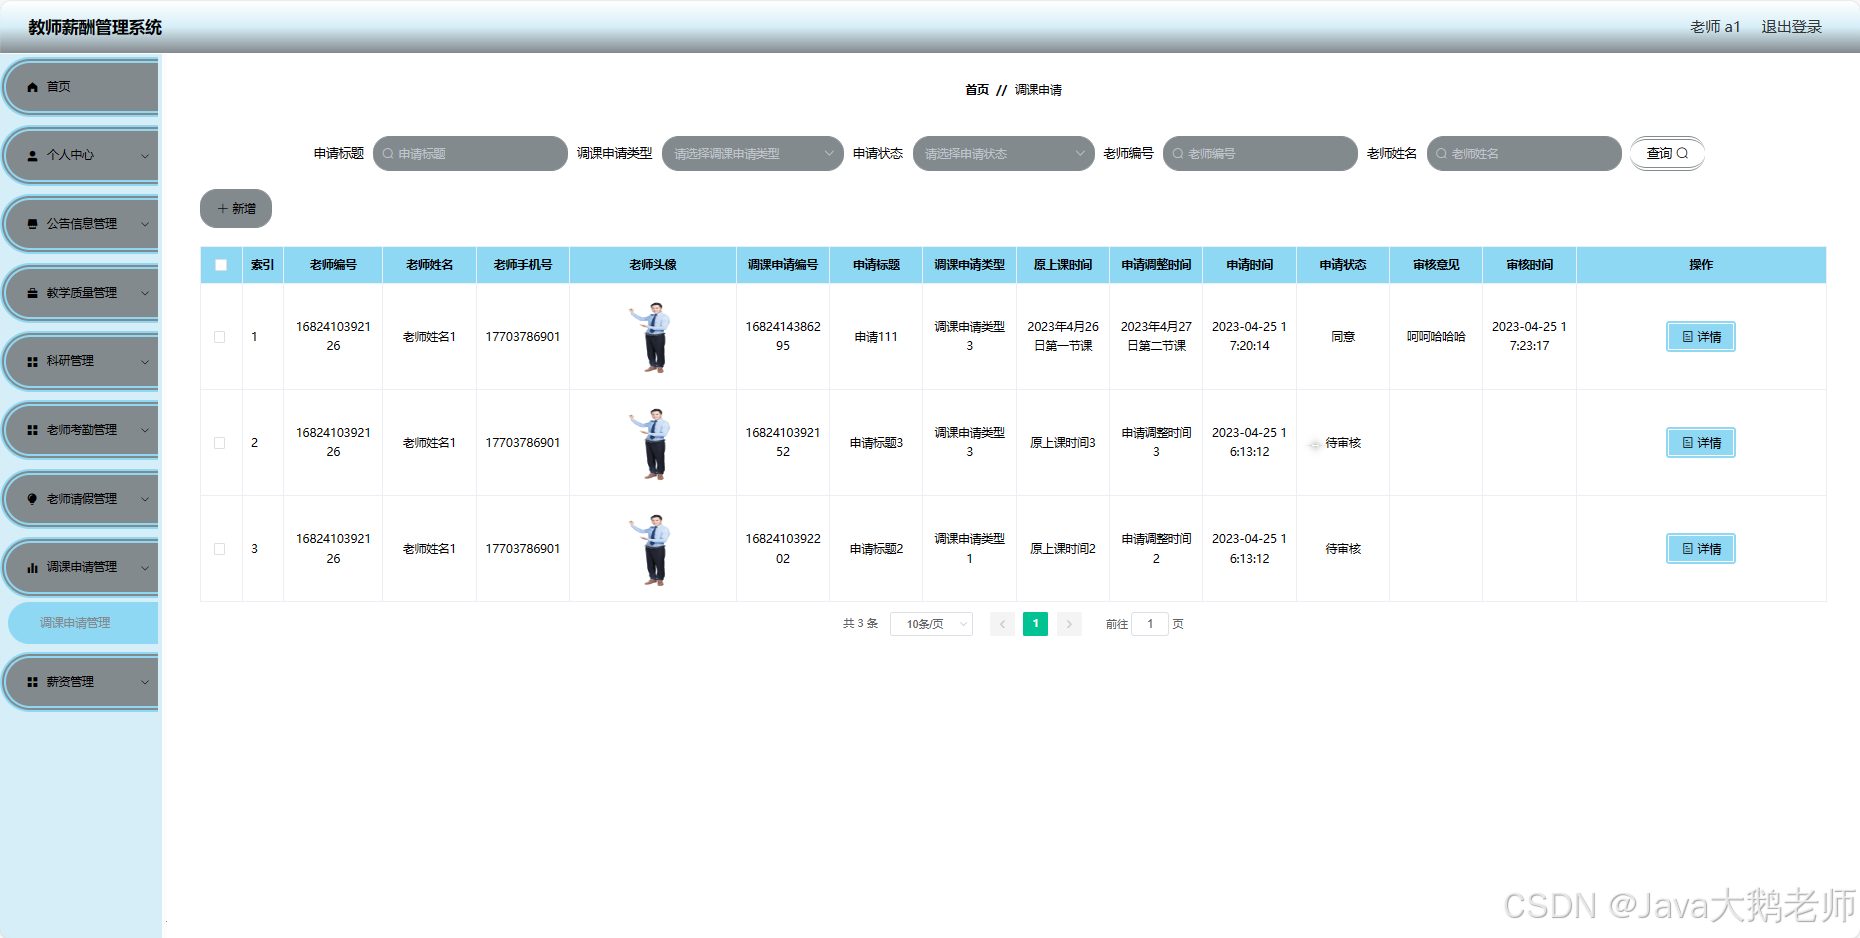Open the 调课申请类型 dropdown filter
Viewport: 1860px width, 938px height.
pos(753,154)
